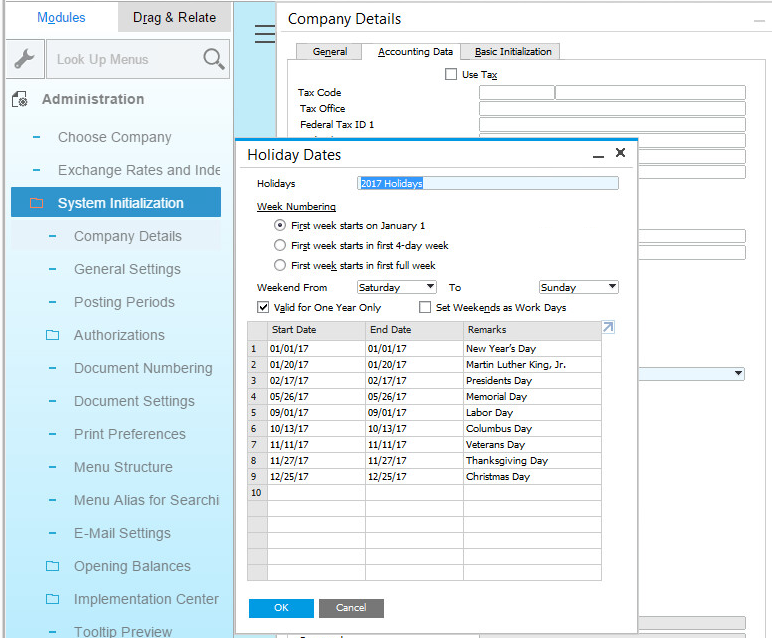This screenshot has height=638, width=772.
Task: Switch to the Basic Initialization tab
Action: (513, 52)
